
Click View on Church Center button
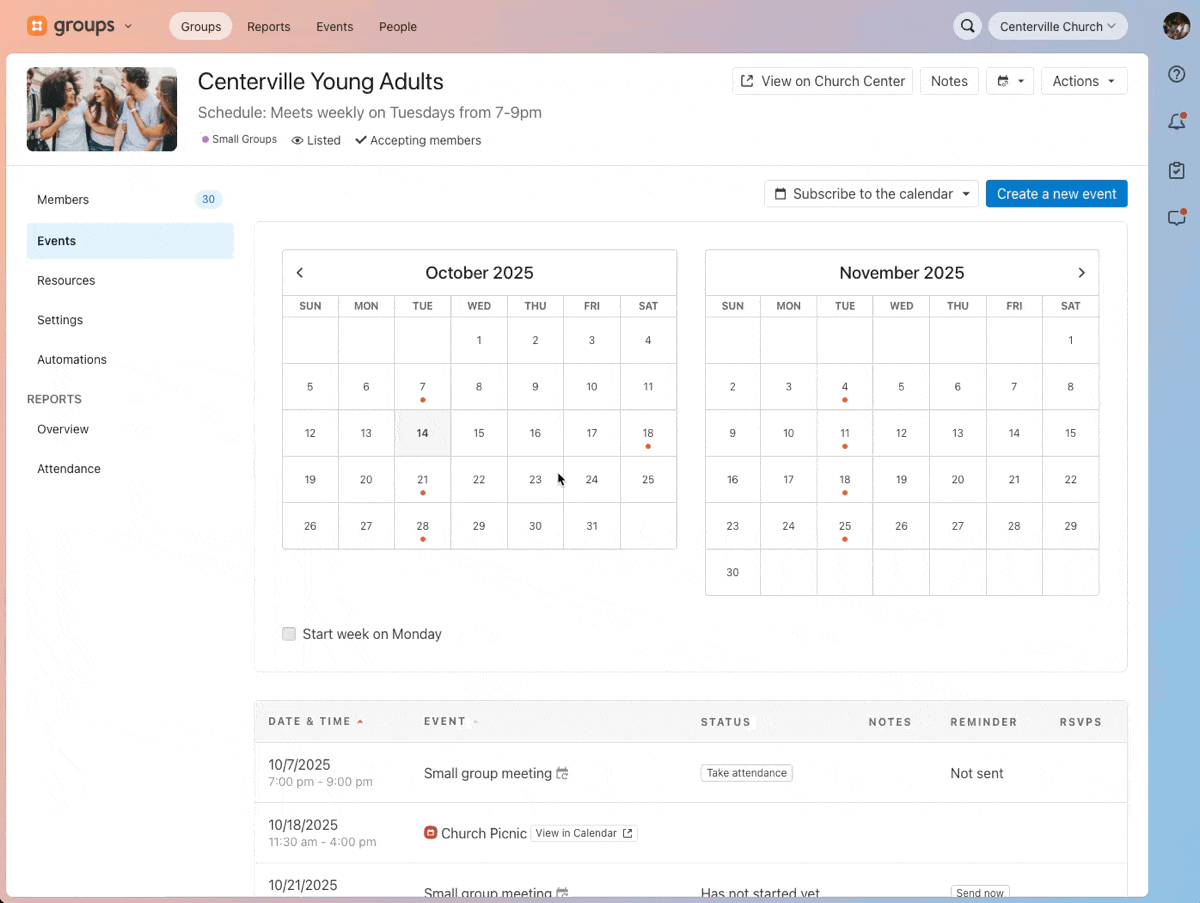tap(824, 81)
